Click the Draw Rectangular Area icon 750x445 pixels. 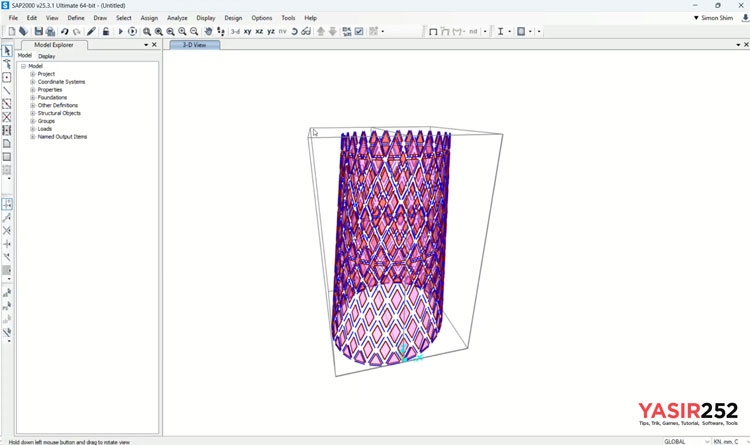pyautogui.click(x=7, y=156)
